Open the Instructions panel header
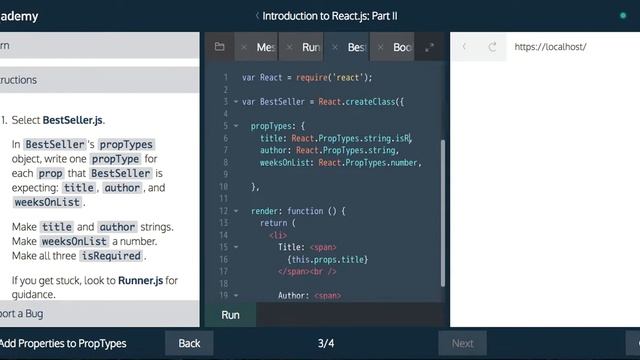This screenshot has height=360, width=640. tap(100, 80)
